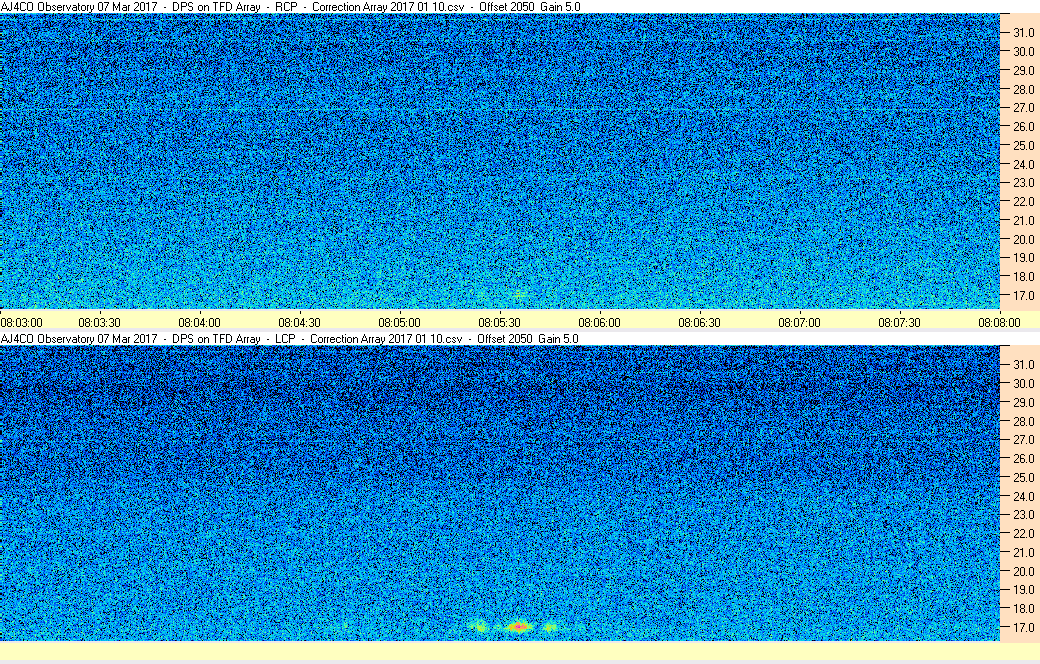Select the 18.0 frequency label on RCP spectrogram
This screenshot has height=664, width=1040.
(x=1023, y=277)
